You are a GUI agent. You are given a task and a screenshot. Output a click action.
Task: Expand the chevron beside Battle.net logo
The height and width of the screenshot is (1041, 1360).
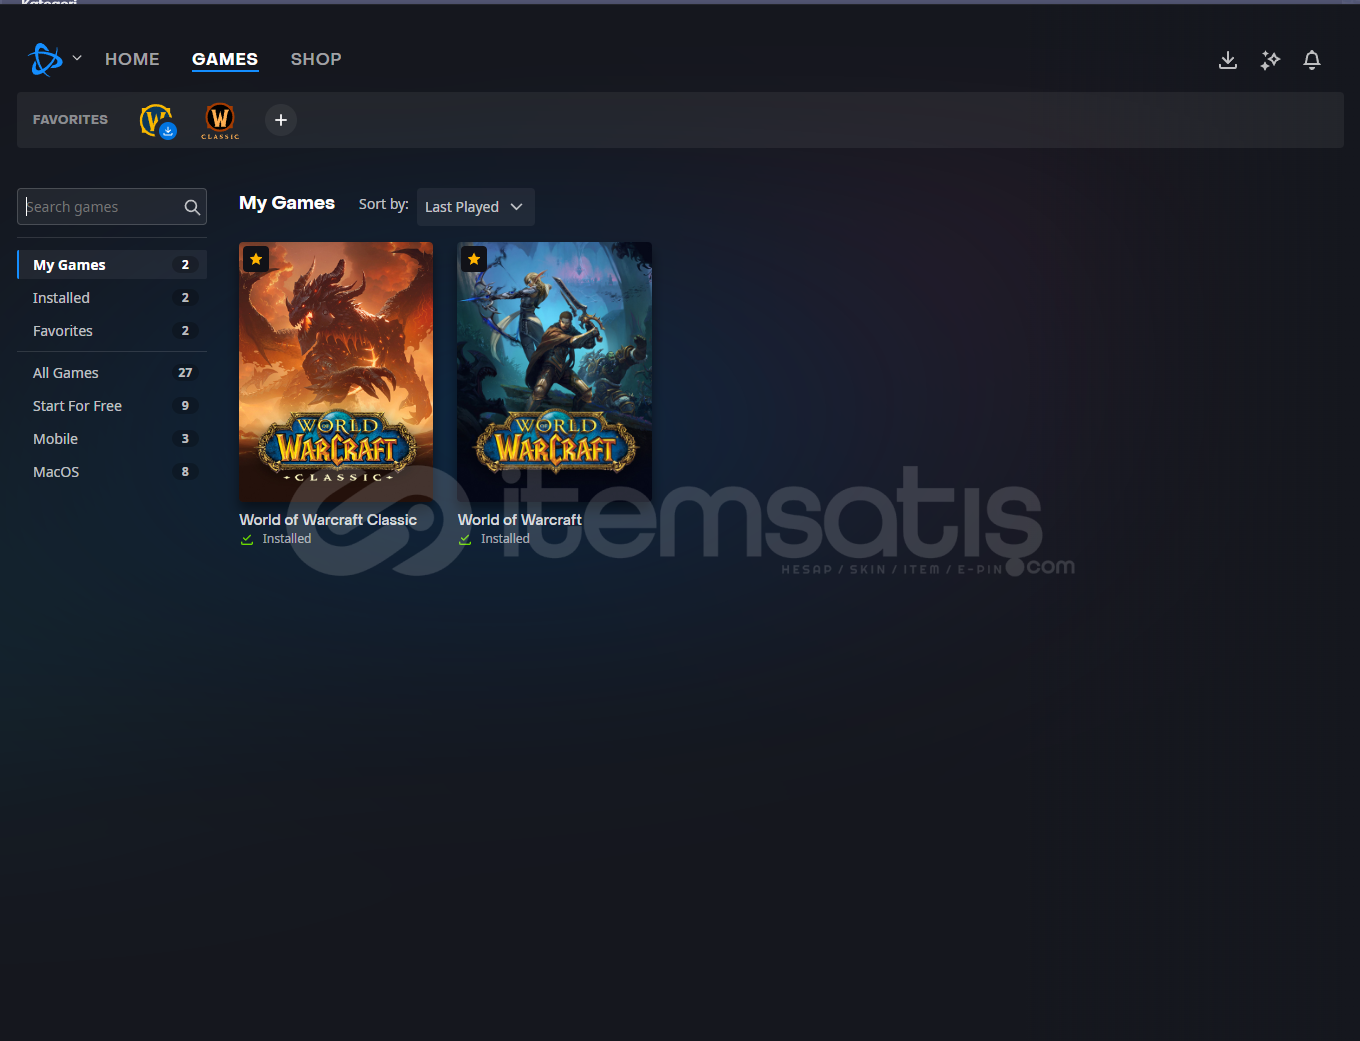[77, 58]
